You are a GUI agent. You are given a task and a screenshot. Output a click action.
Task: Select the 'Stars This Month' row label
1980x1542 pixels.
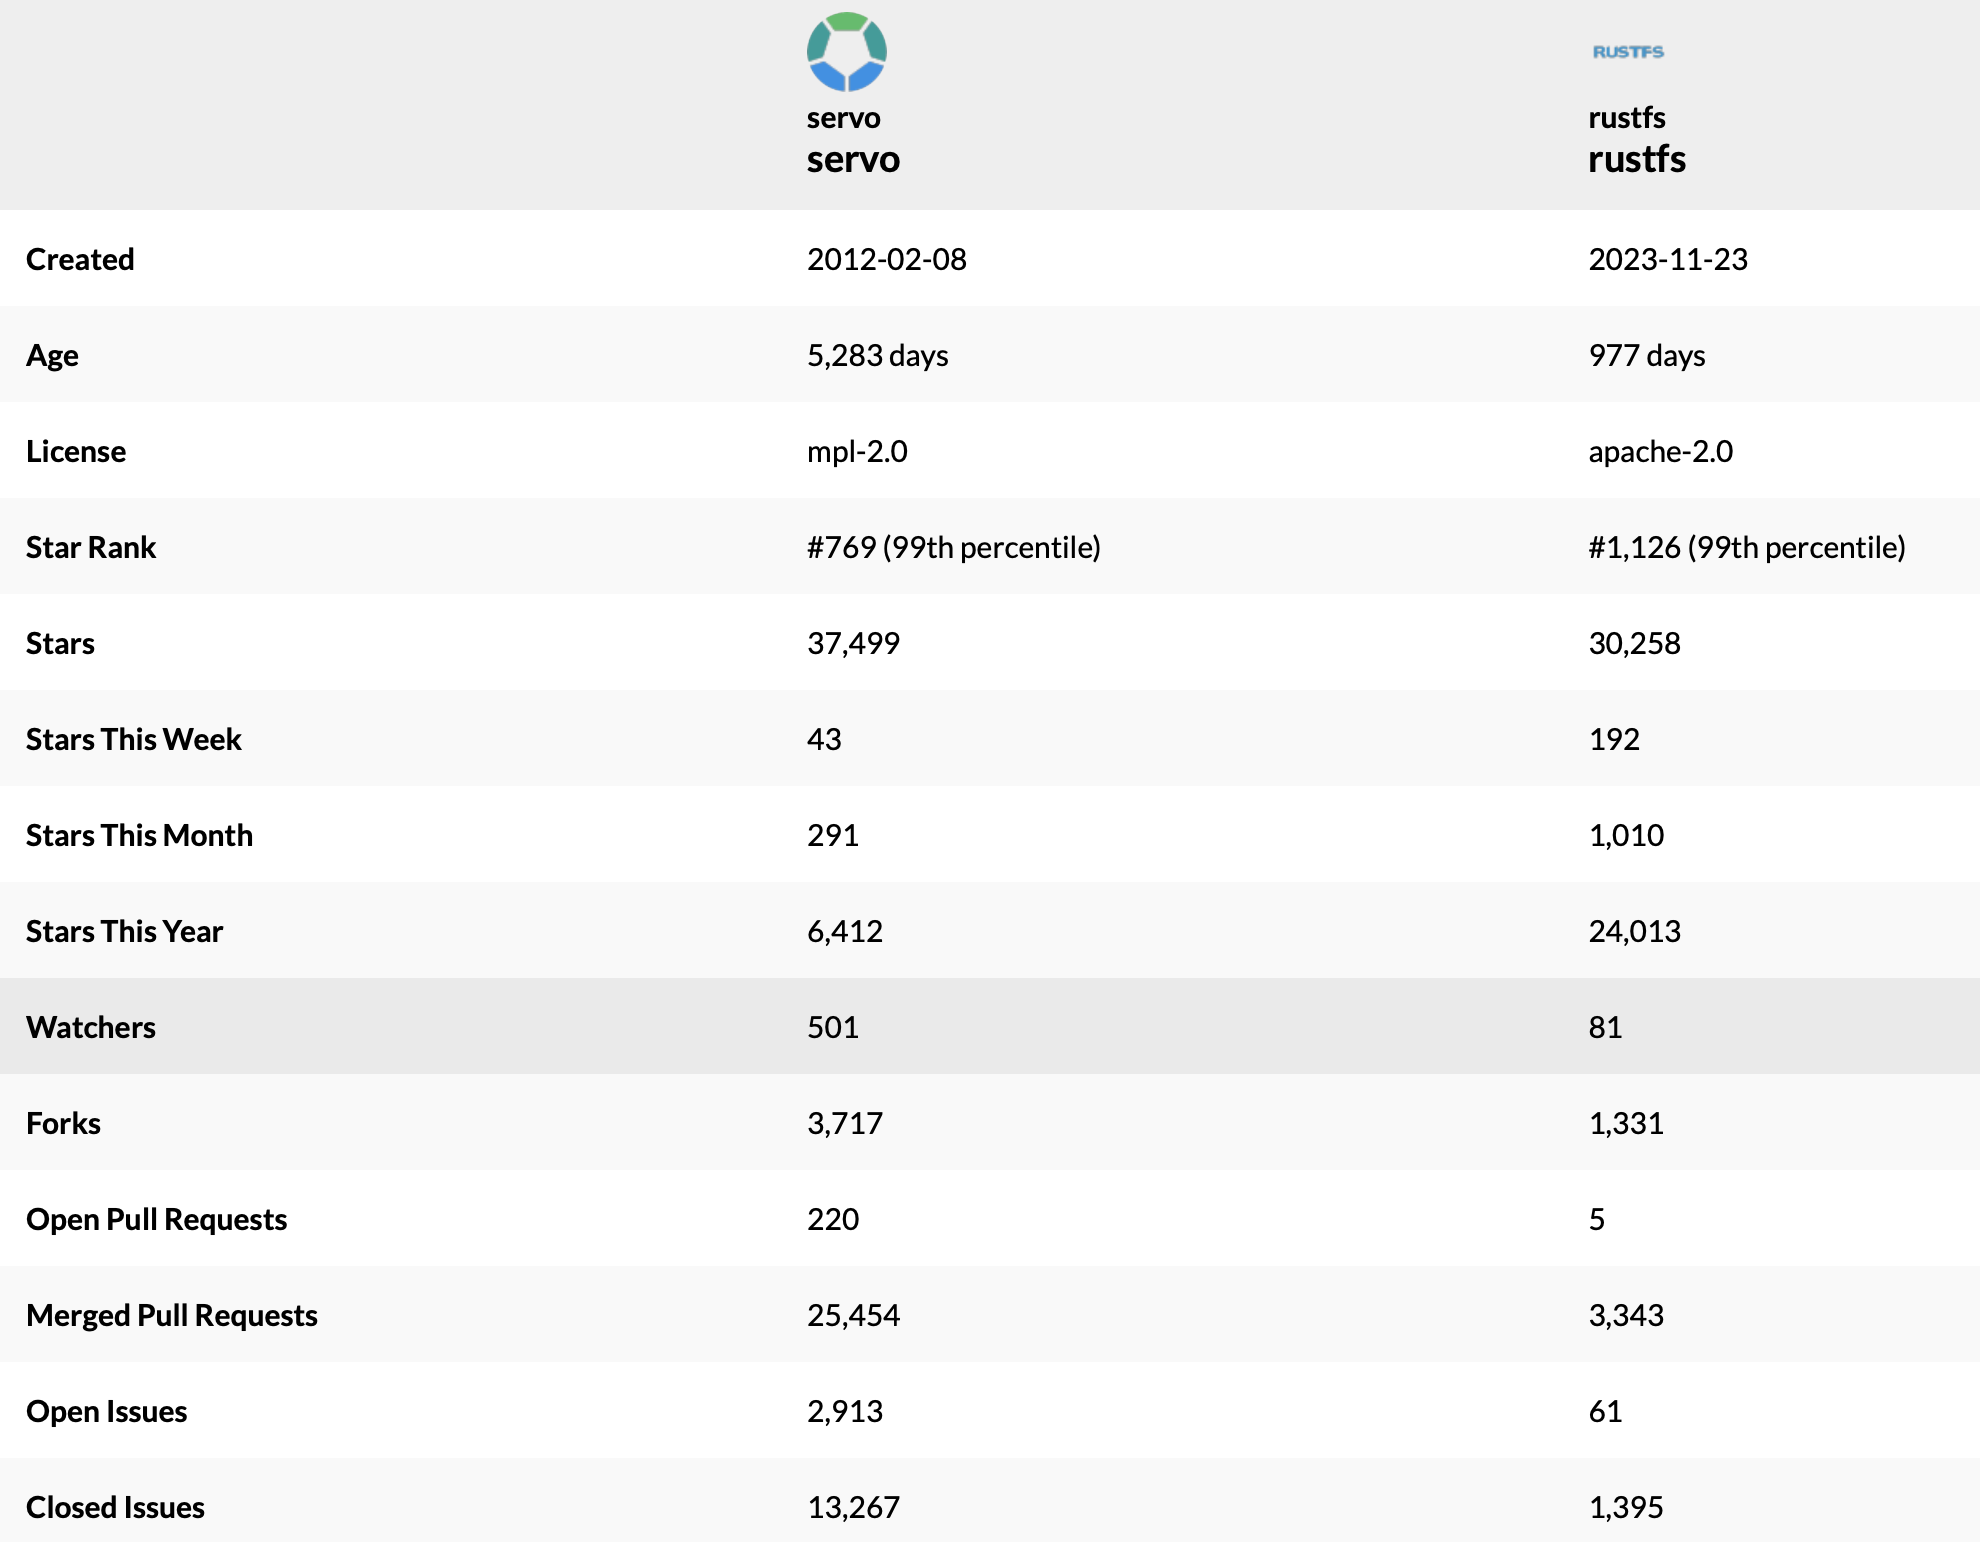139,835
